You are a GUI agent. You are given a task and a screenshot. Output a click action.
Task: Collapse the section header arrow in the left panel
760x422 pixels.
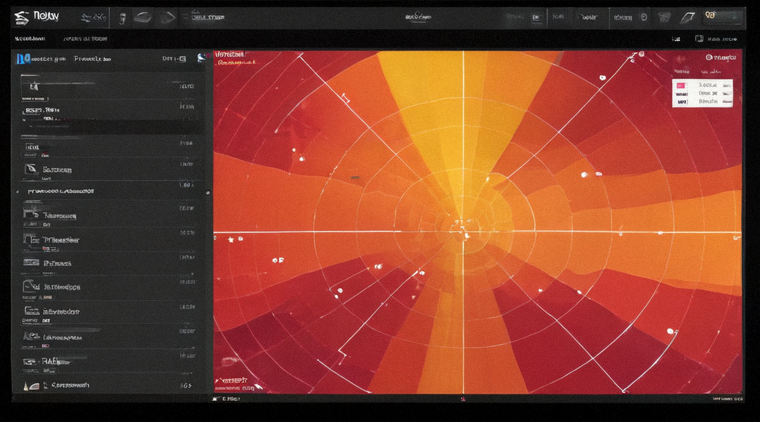click(18, 192)
